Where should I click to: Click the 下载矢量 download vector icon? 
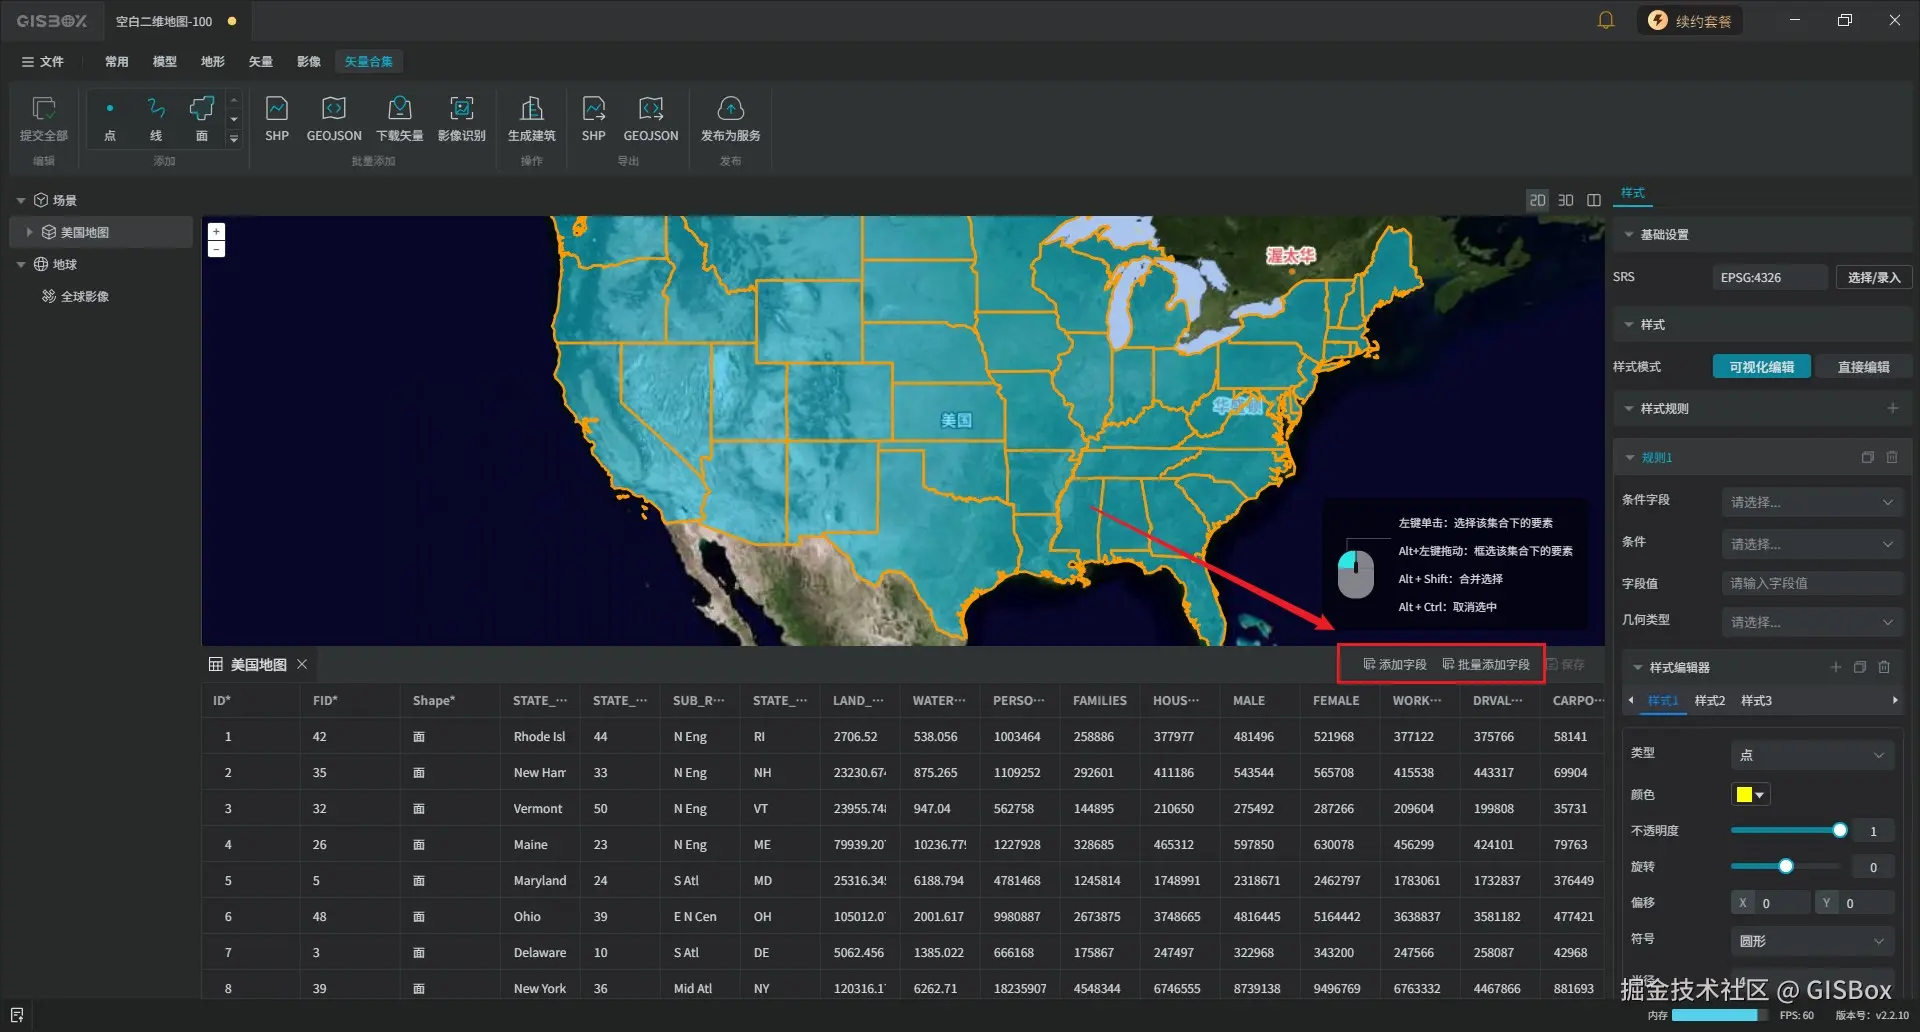399,118
